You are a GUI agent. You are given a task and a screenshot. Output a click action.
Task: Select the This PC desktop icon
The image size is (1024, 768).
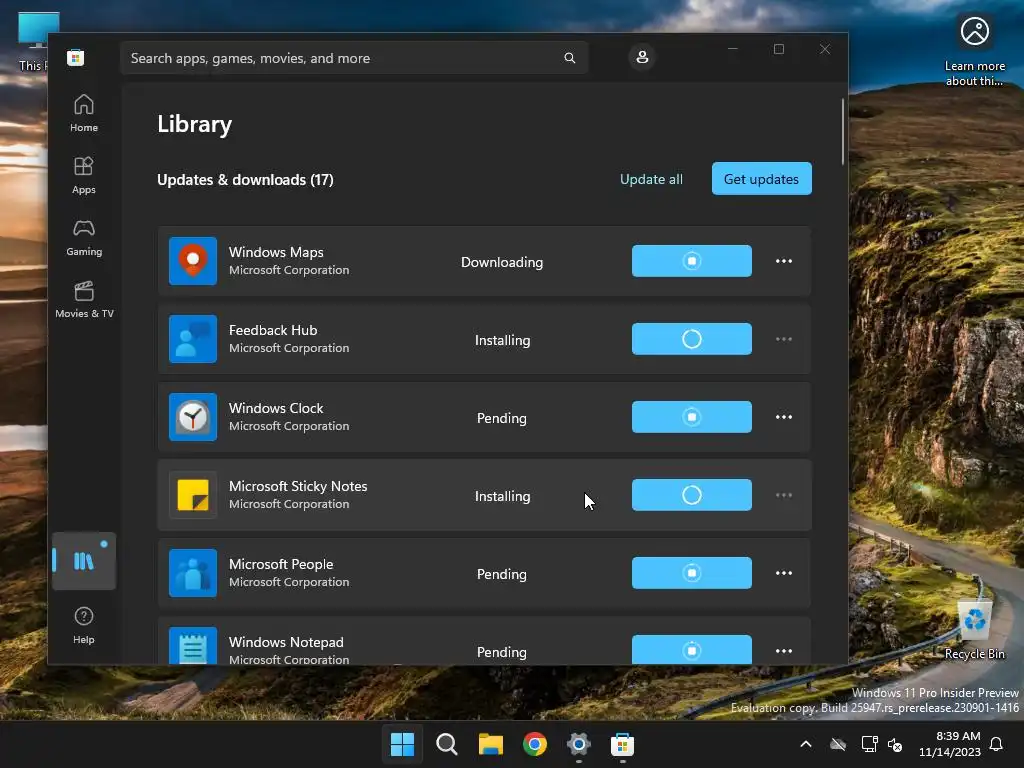pyautogui.click(x=33, y=42)
